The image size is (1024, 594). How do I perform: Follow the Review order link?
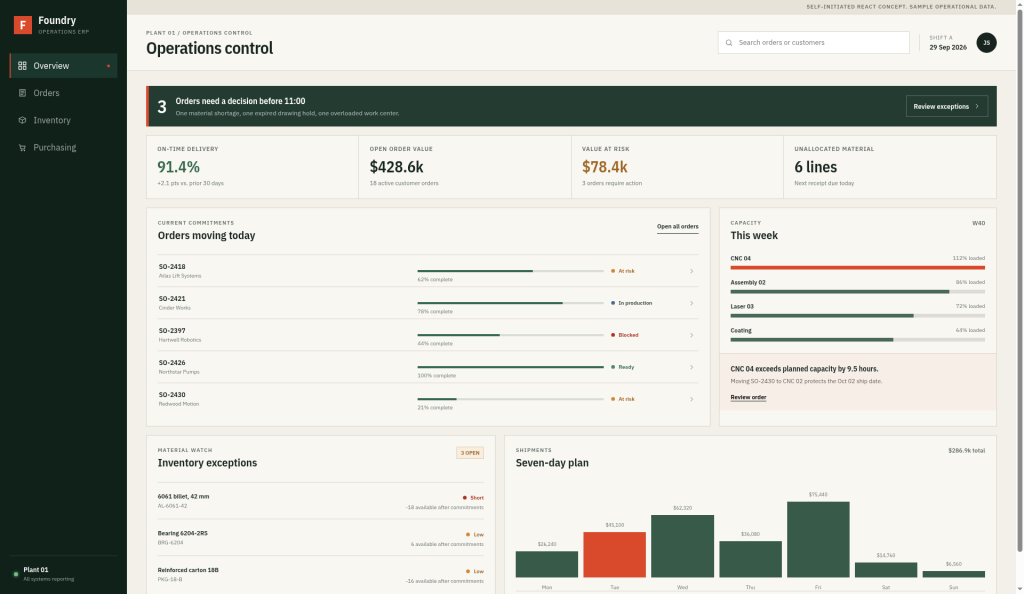(748, 397)
